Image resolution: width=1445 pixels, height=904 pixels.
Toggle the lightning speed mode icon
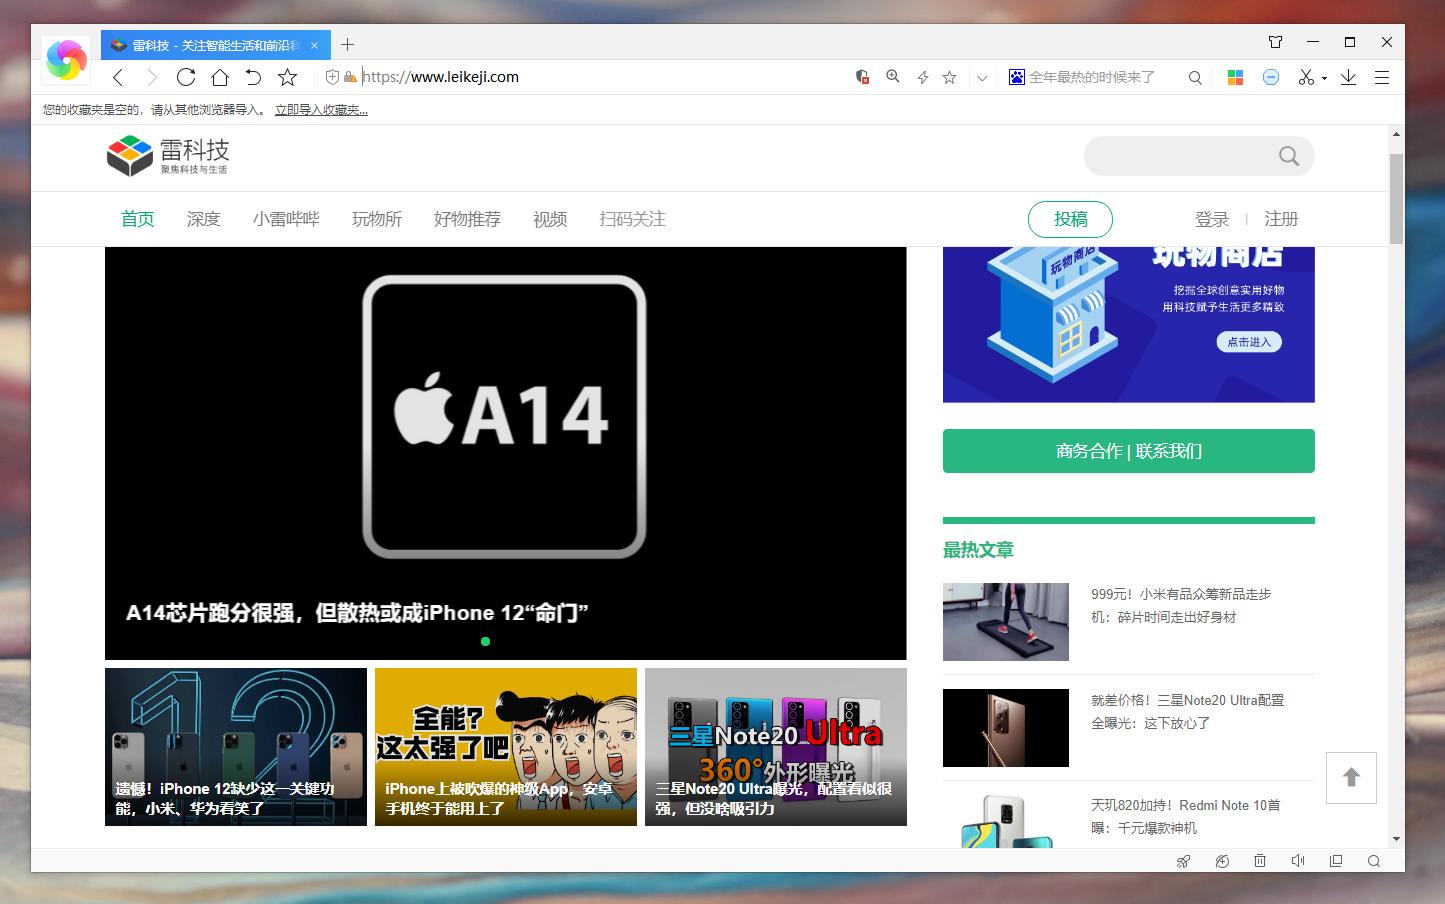923,77
